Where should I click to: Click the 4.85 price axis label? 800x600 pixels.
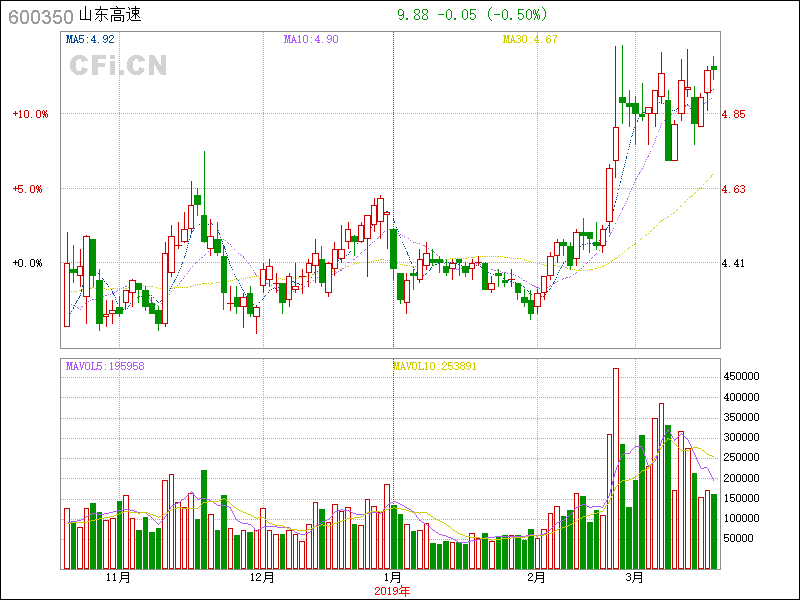(733, 115)
